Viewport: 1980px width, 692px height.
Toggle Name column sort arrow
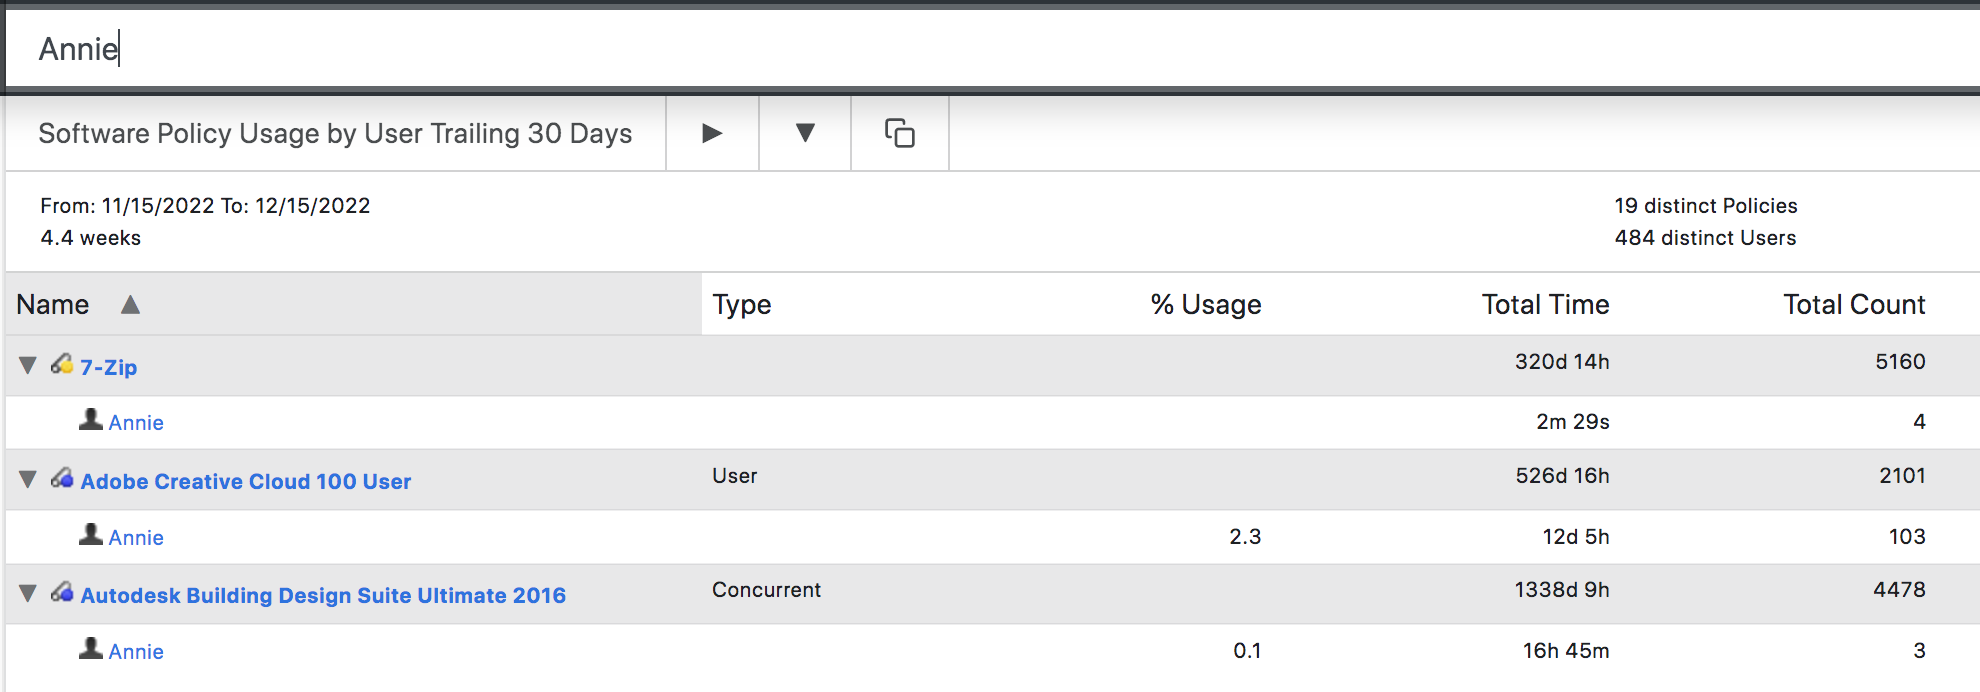point(130,304)
